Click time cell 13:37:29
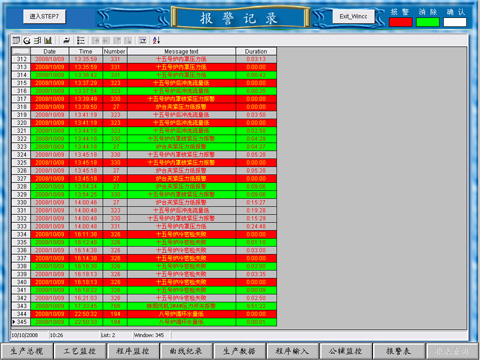Screen dimensions: 480x360 click(x=86, y=83)
